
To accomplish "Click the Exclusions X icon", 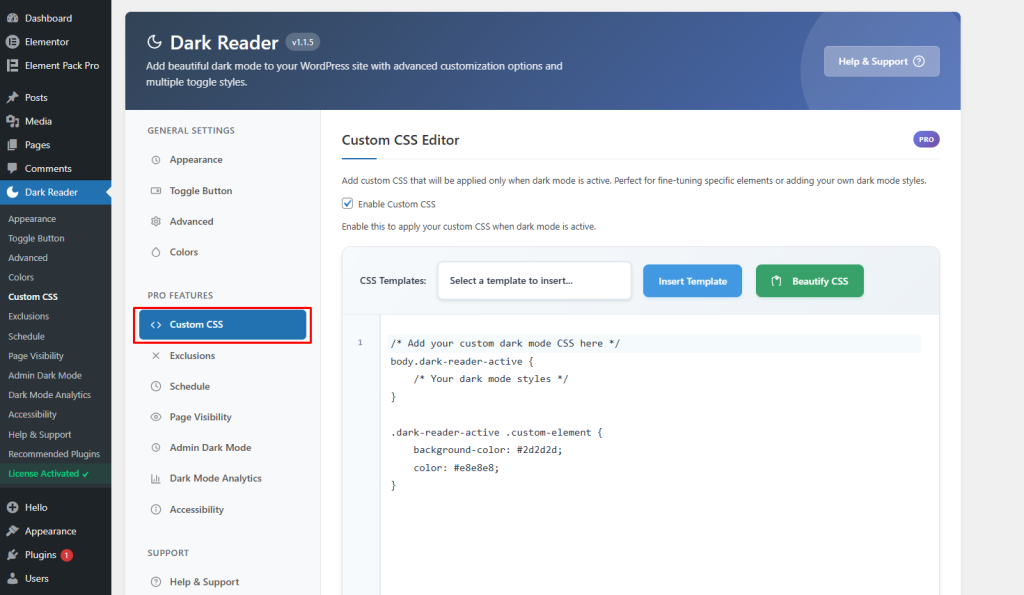I will [155, 356].
